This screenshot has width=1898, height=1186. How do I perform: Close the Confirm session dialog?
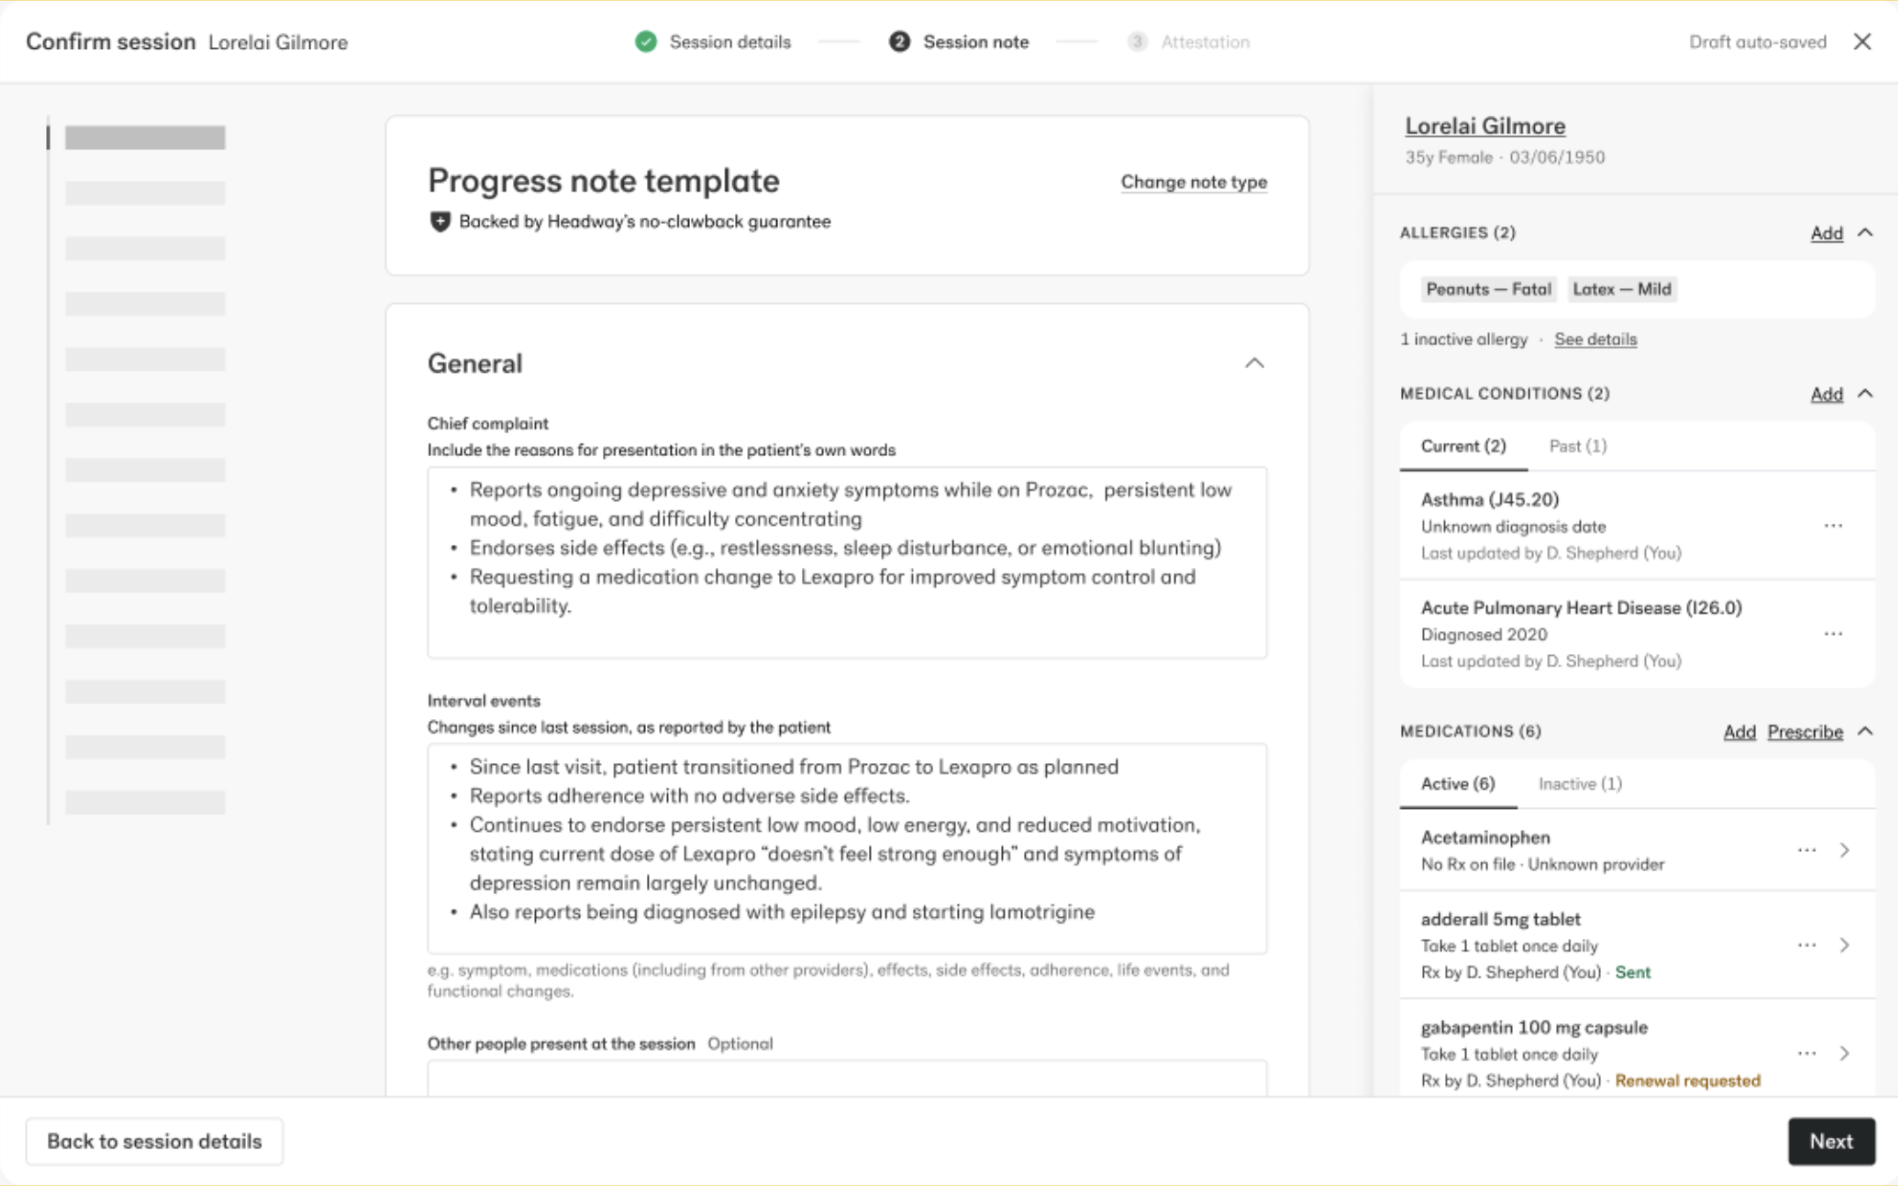click(1862, 42)
